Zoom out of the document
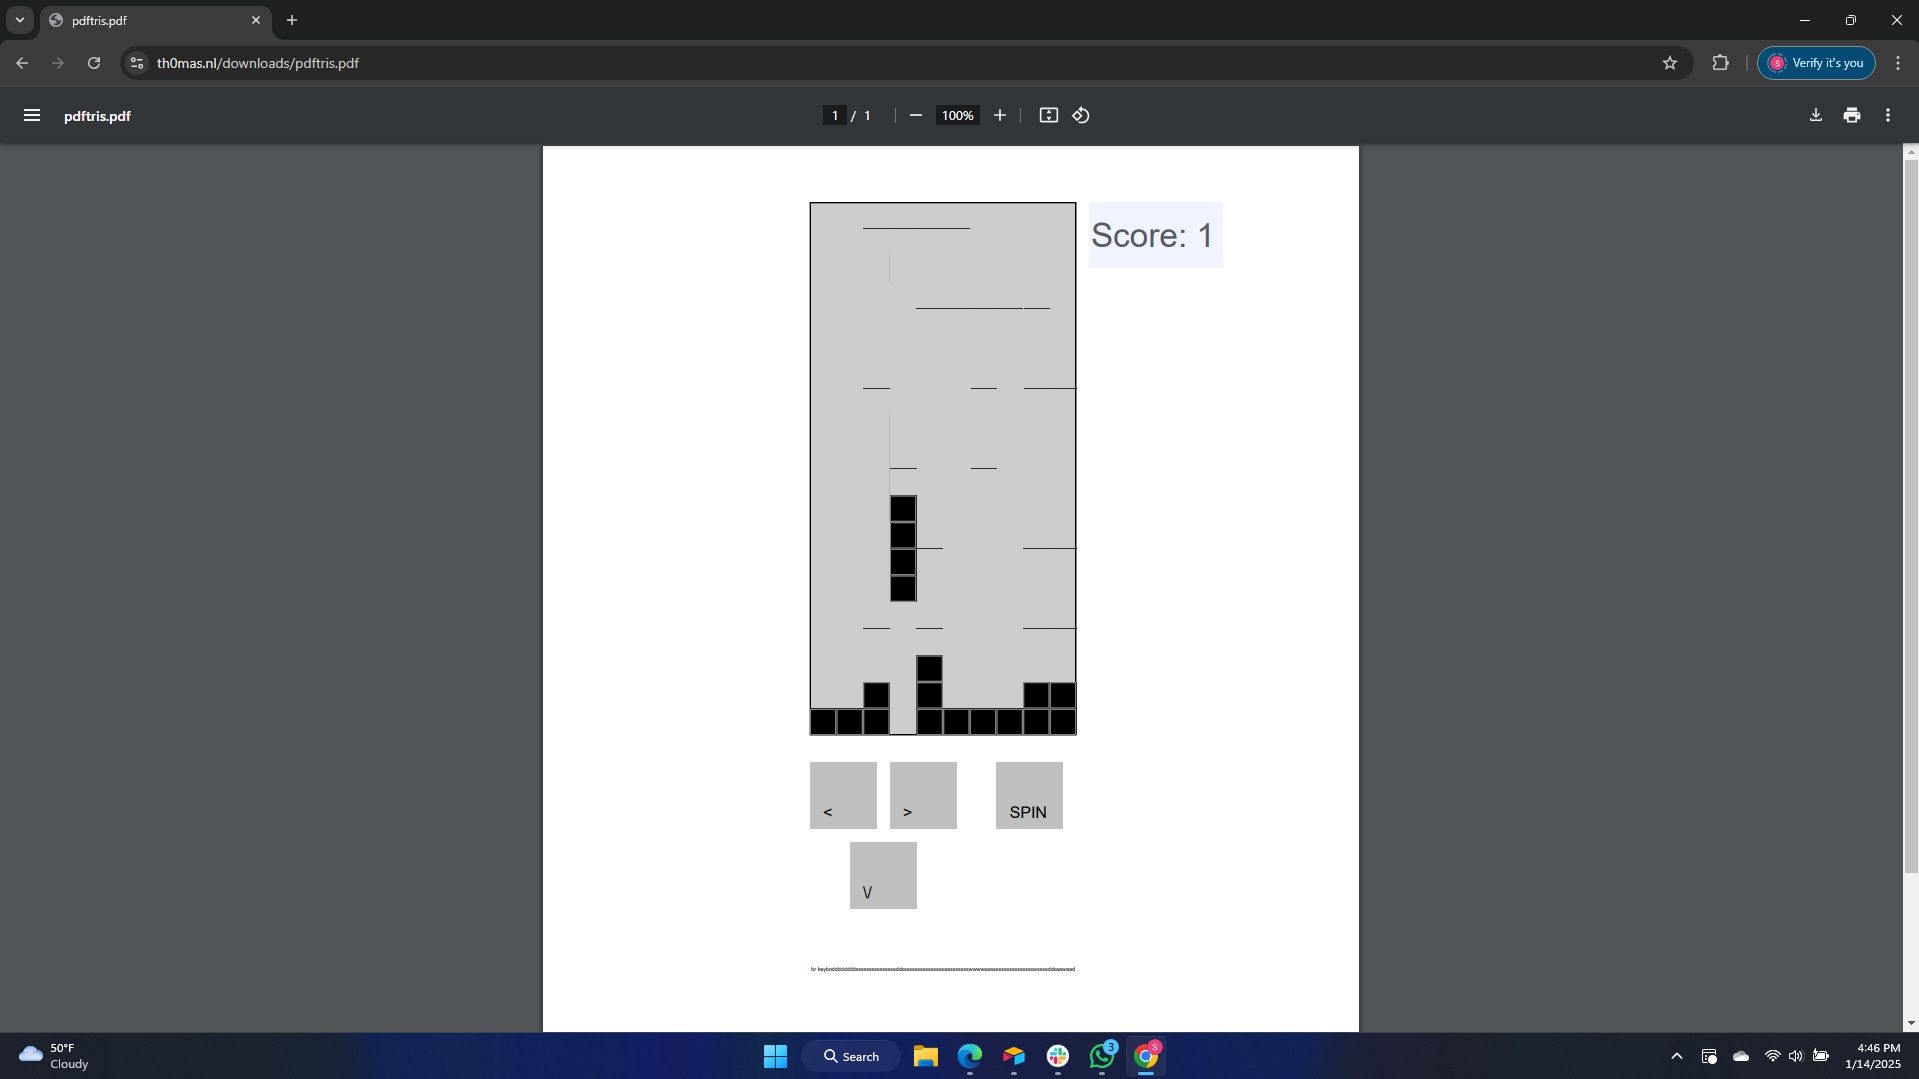The image size is (1919, 1079). (x=915, y=115)
